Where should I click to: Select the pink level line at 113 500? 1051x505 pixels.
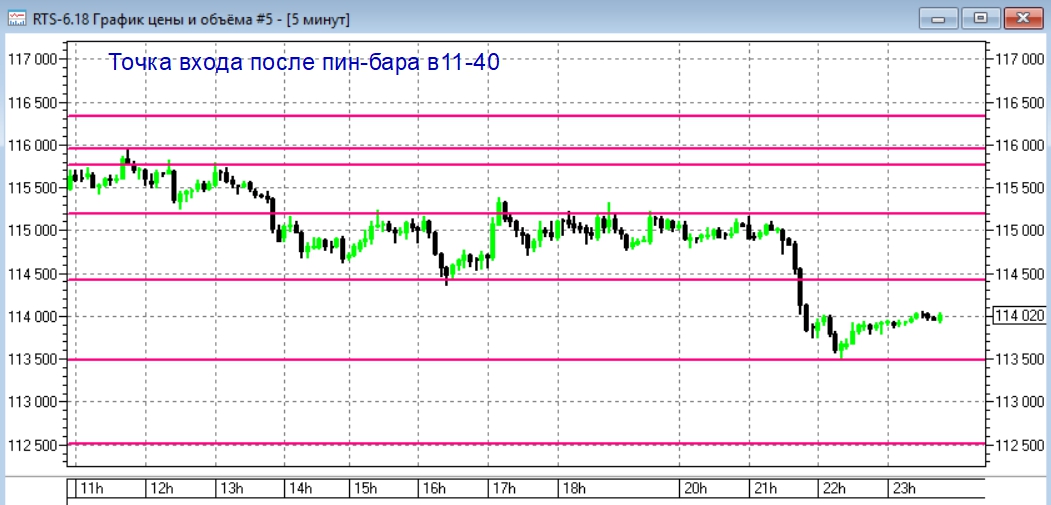[526, 359]
